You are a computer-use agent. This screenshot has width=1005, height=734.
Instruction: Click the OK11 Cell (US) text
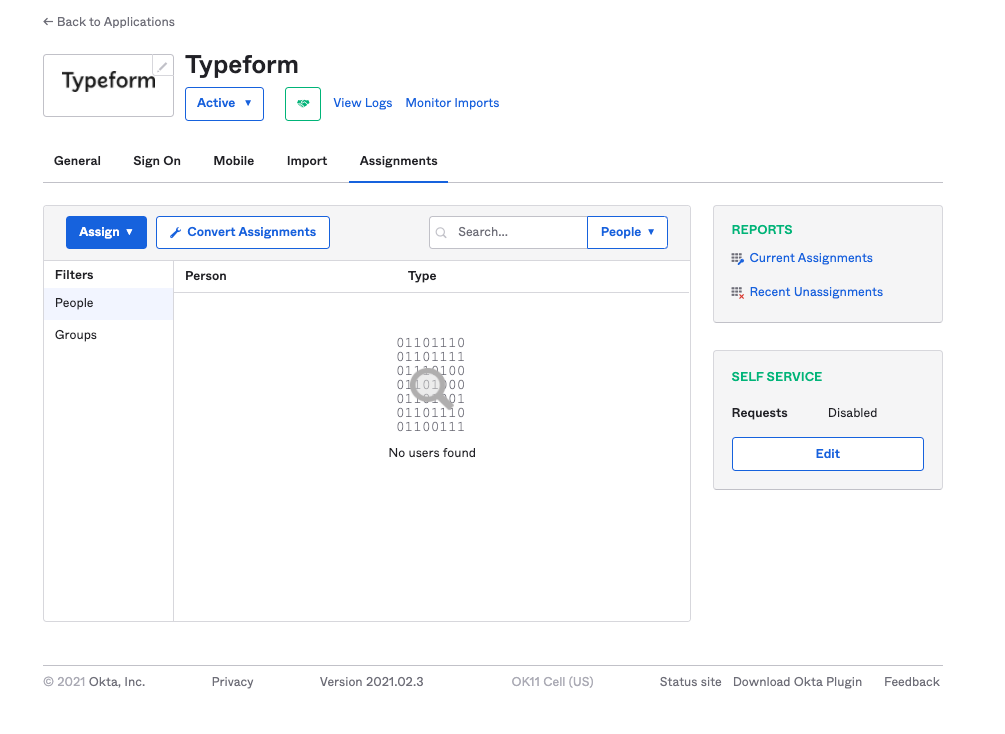(552, 682)
